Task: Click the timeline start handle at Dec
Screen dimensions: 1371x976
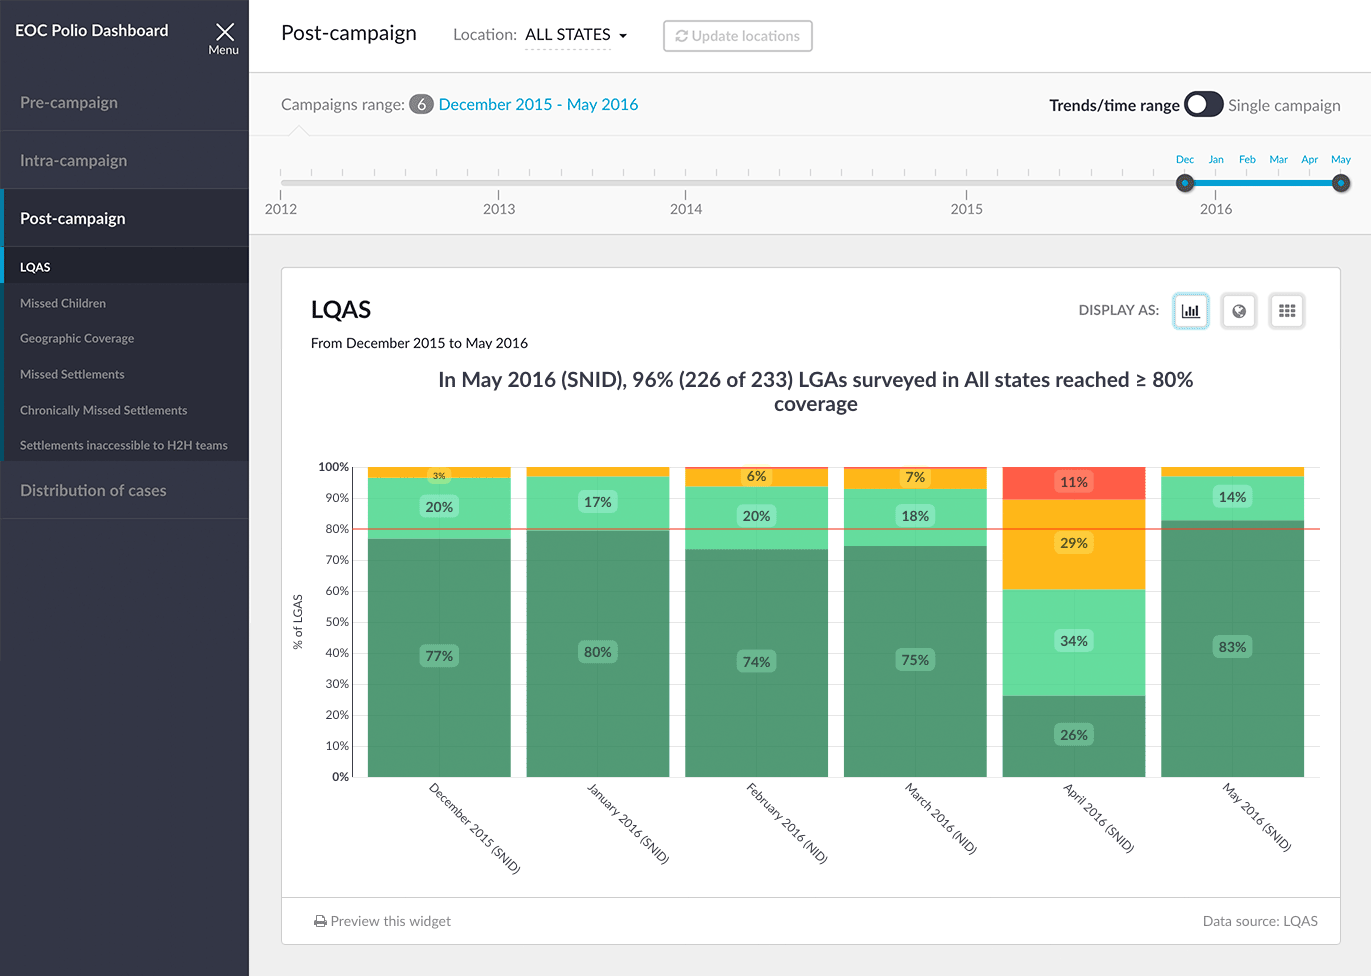Action: pos(1185,183)
